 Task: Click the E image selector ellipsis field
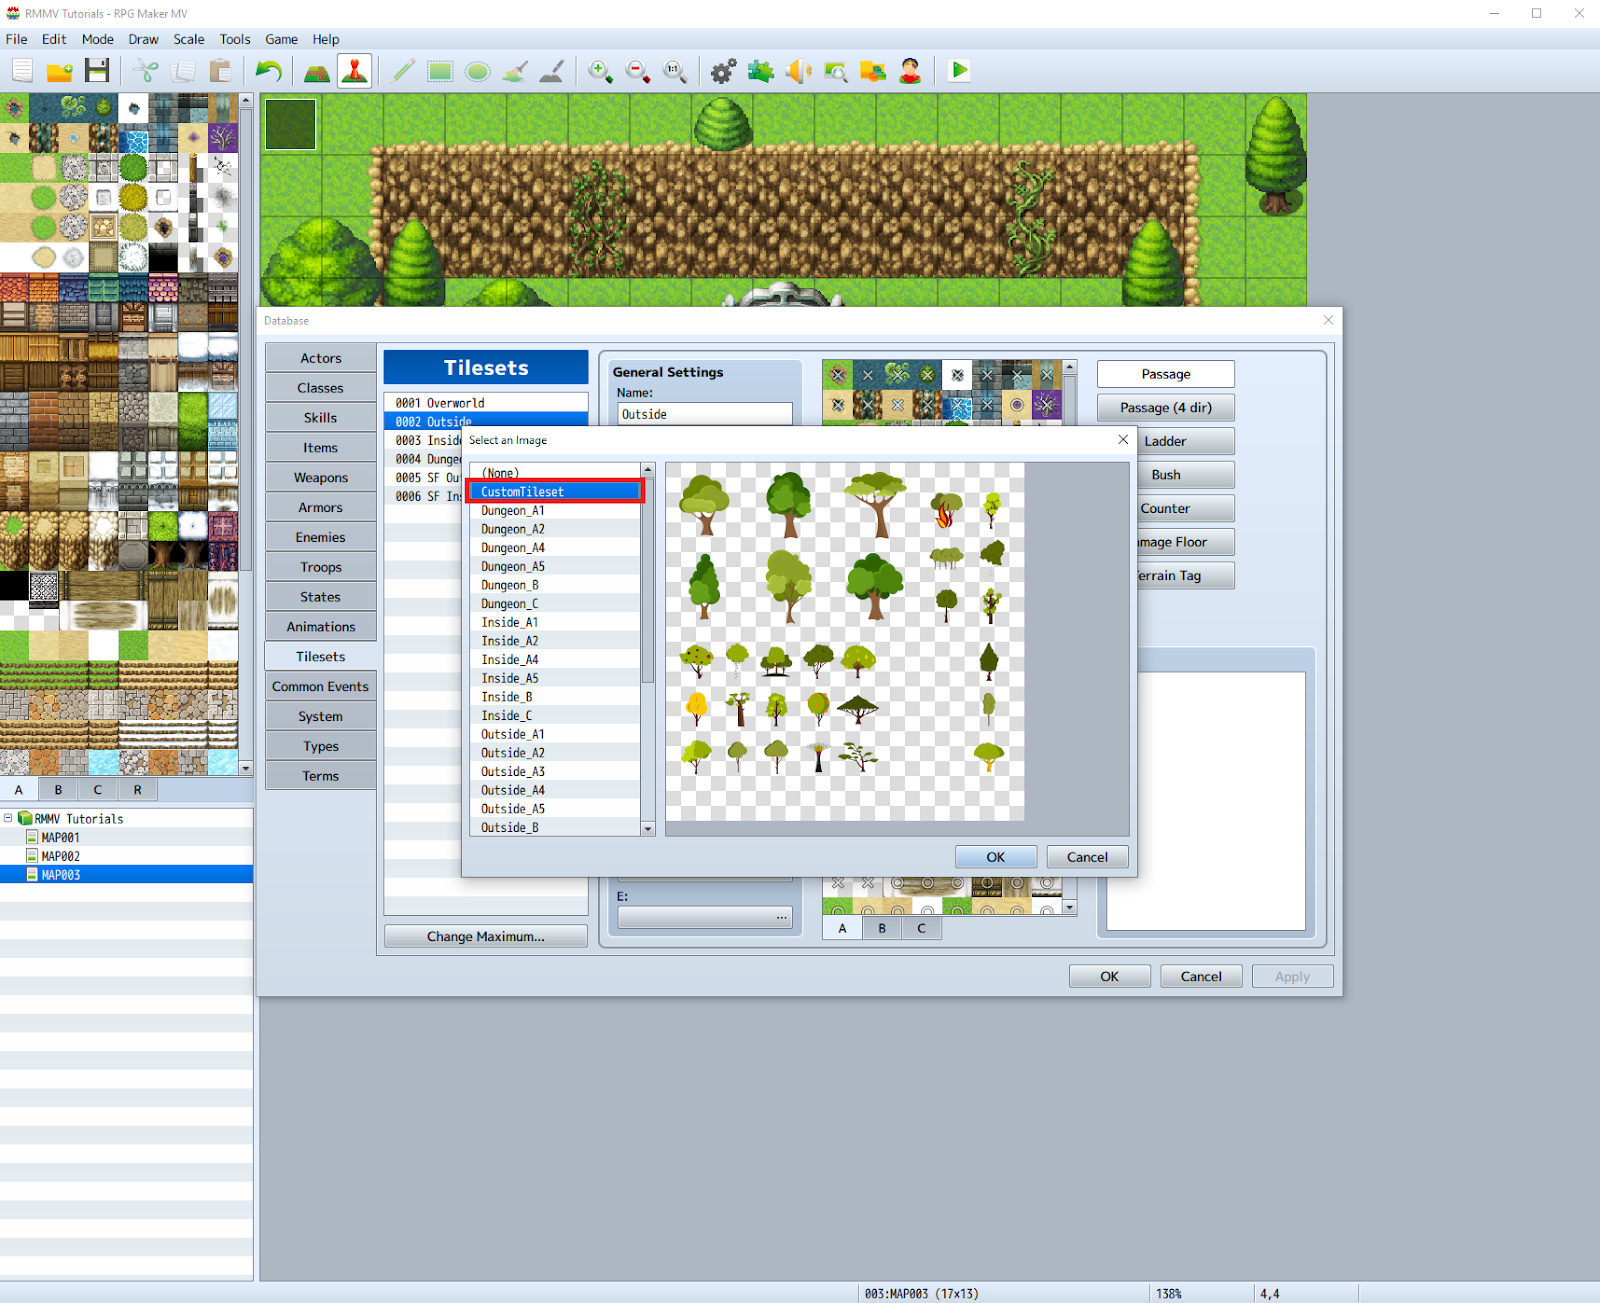[x=705, y=917]
